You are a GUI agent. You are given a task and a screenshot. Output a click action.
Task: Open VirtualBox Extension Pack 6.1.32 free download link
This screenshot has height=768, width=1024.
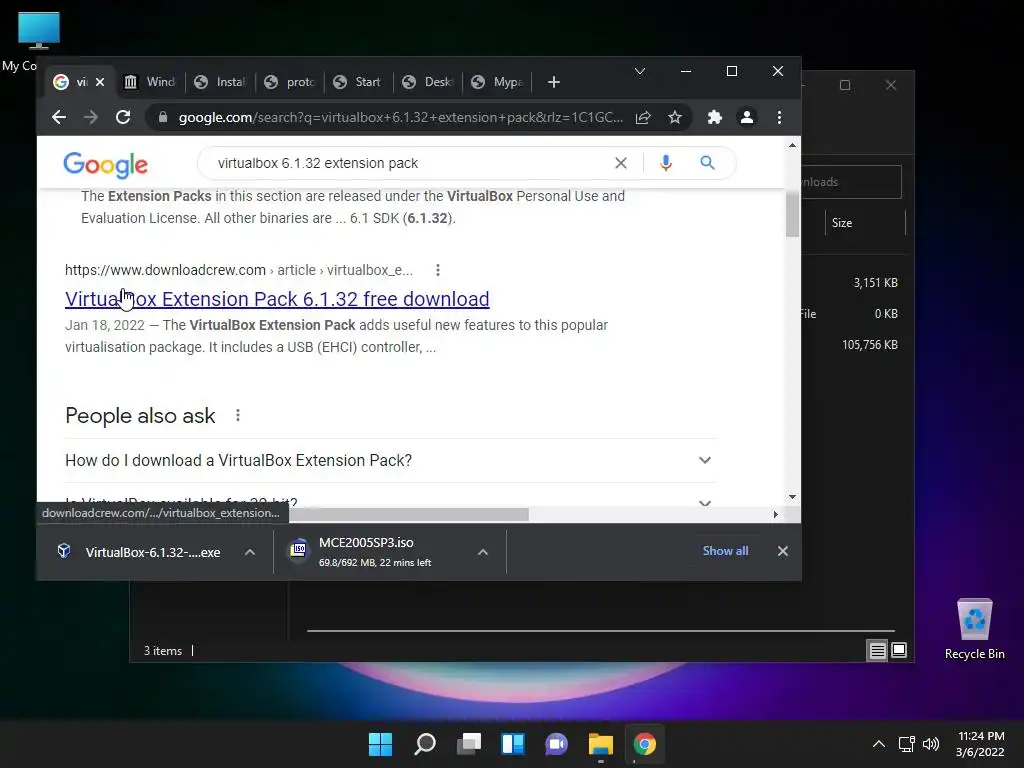pos(277,299)
